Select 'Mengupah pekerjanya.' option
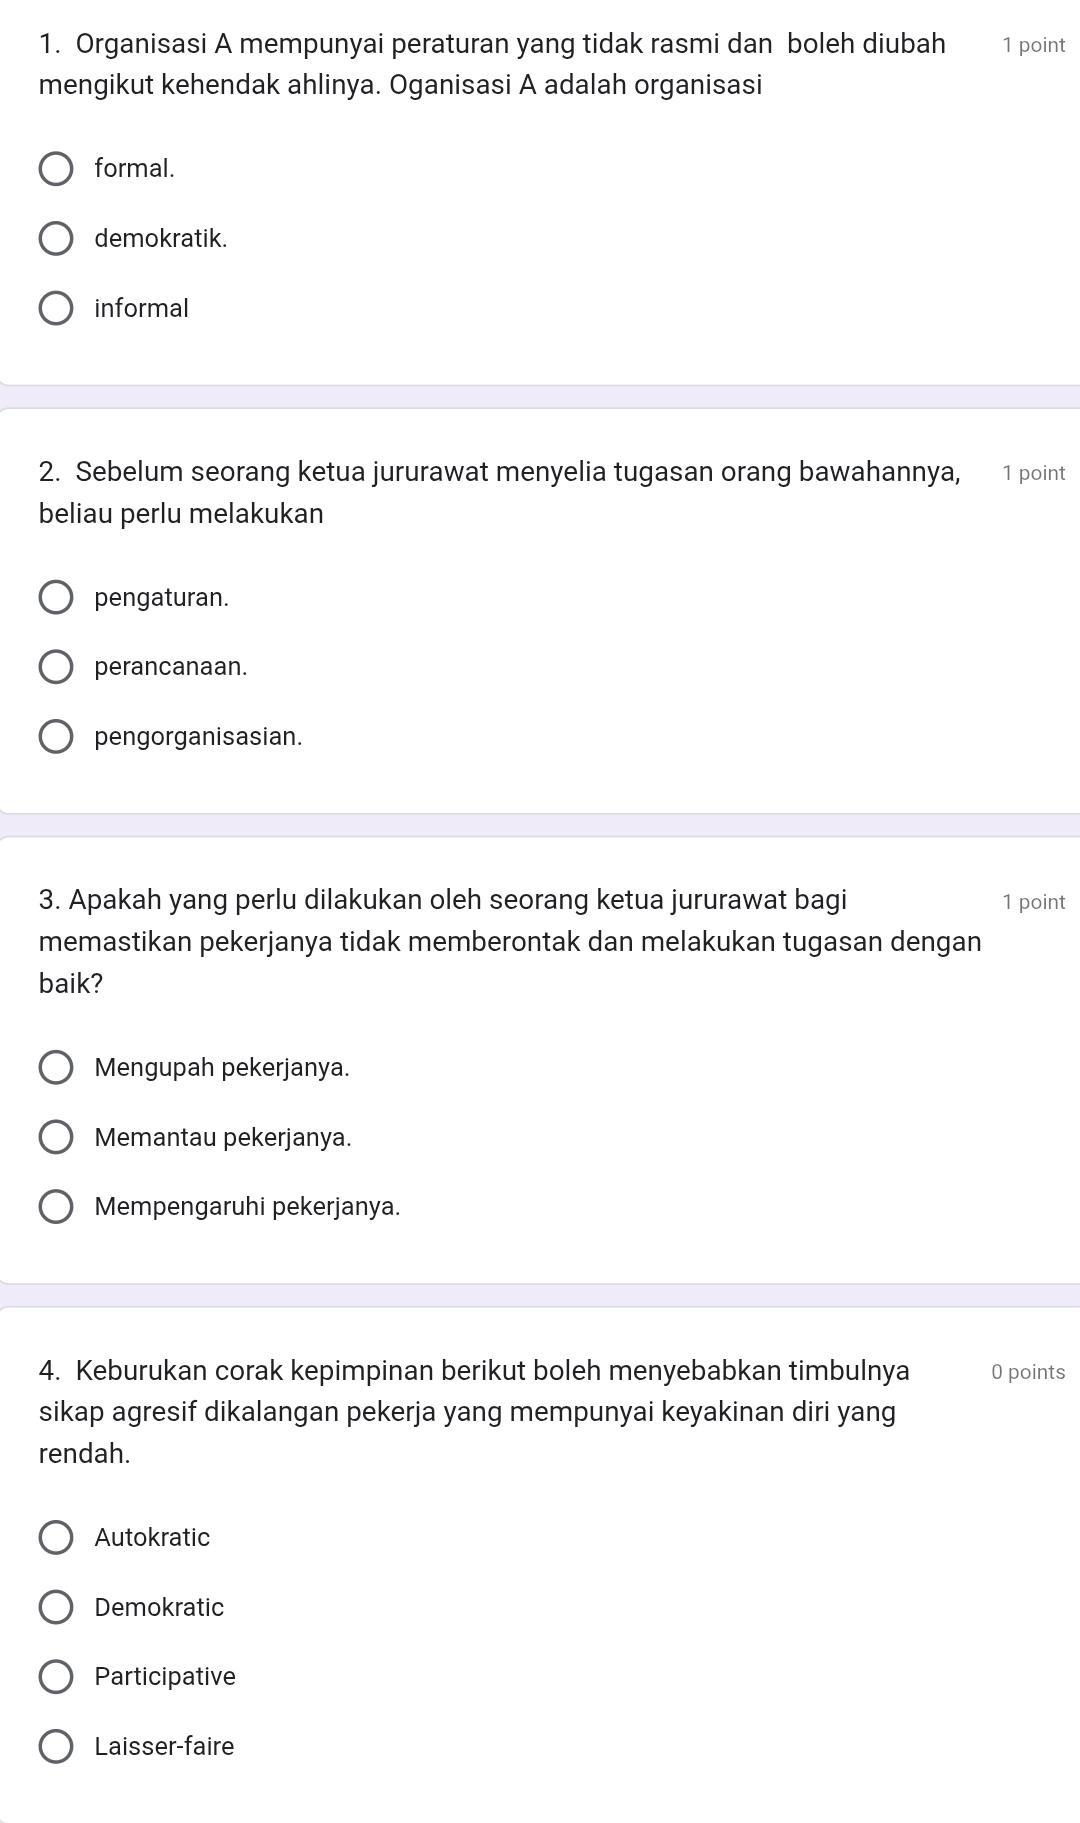The width and height of the screenshot is (1080, 1823). tap(56, 1068)
